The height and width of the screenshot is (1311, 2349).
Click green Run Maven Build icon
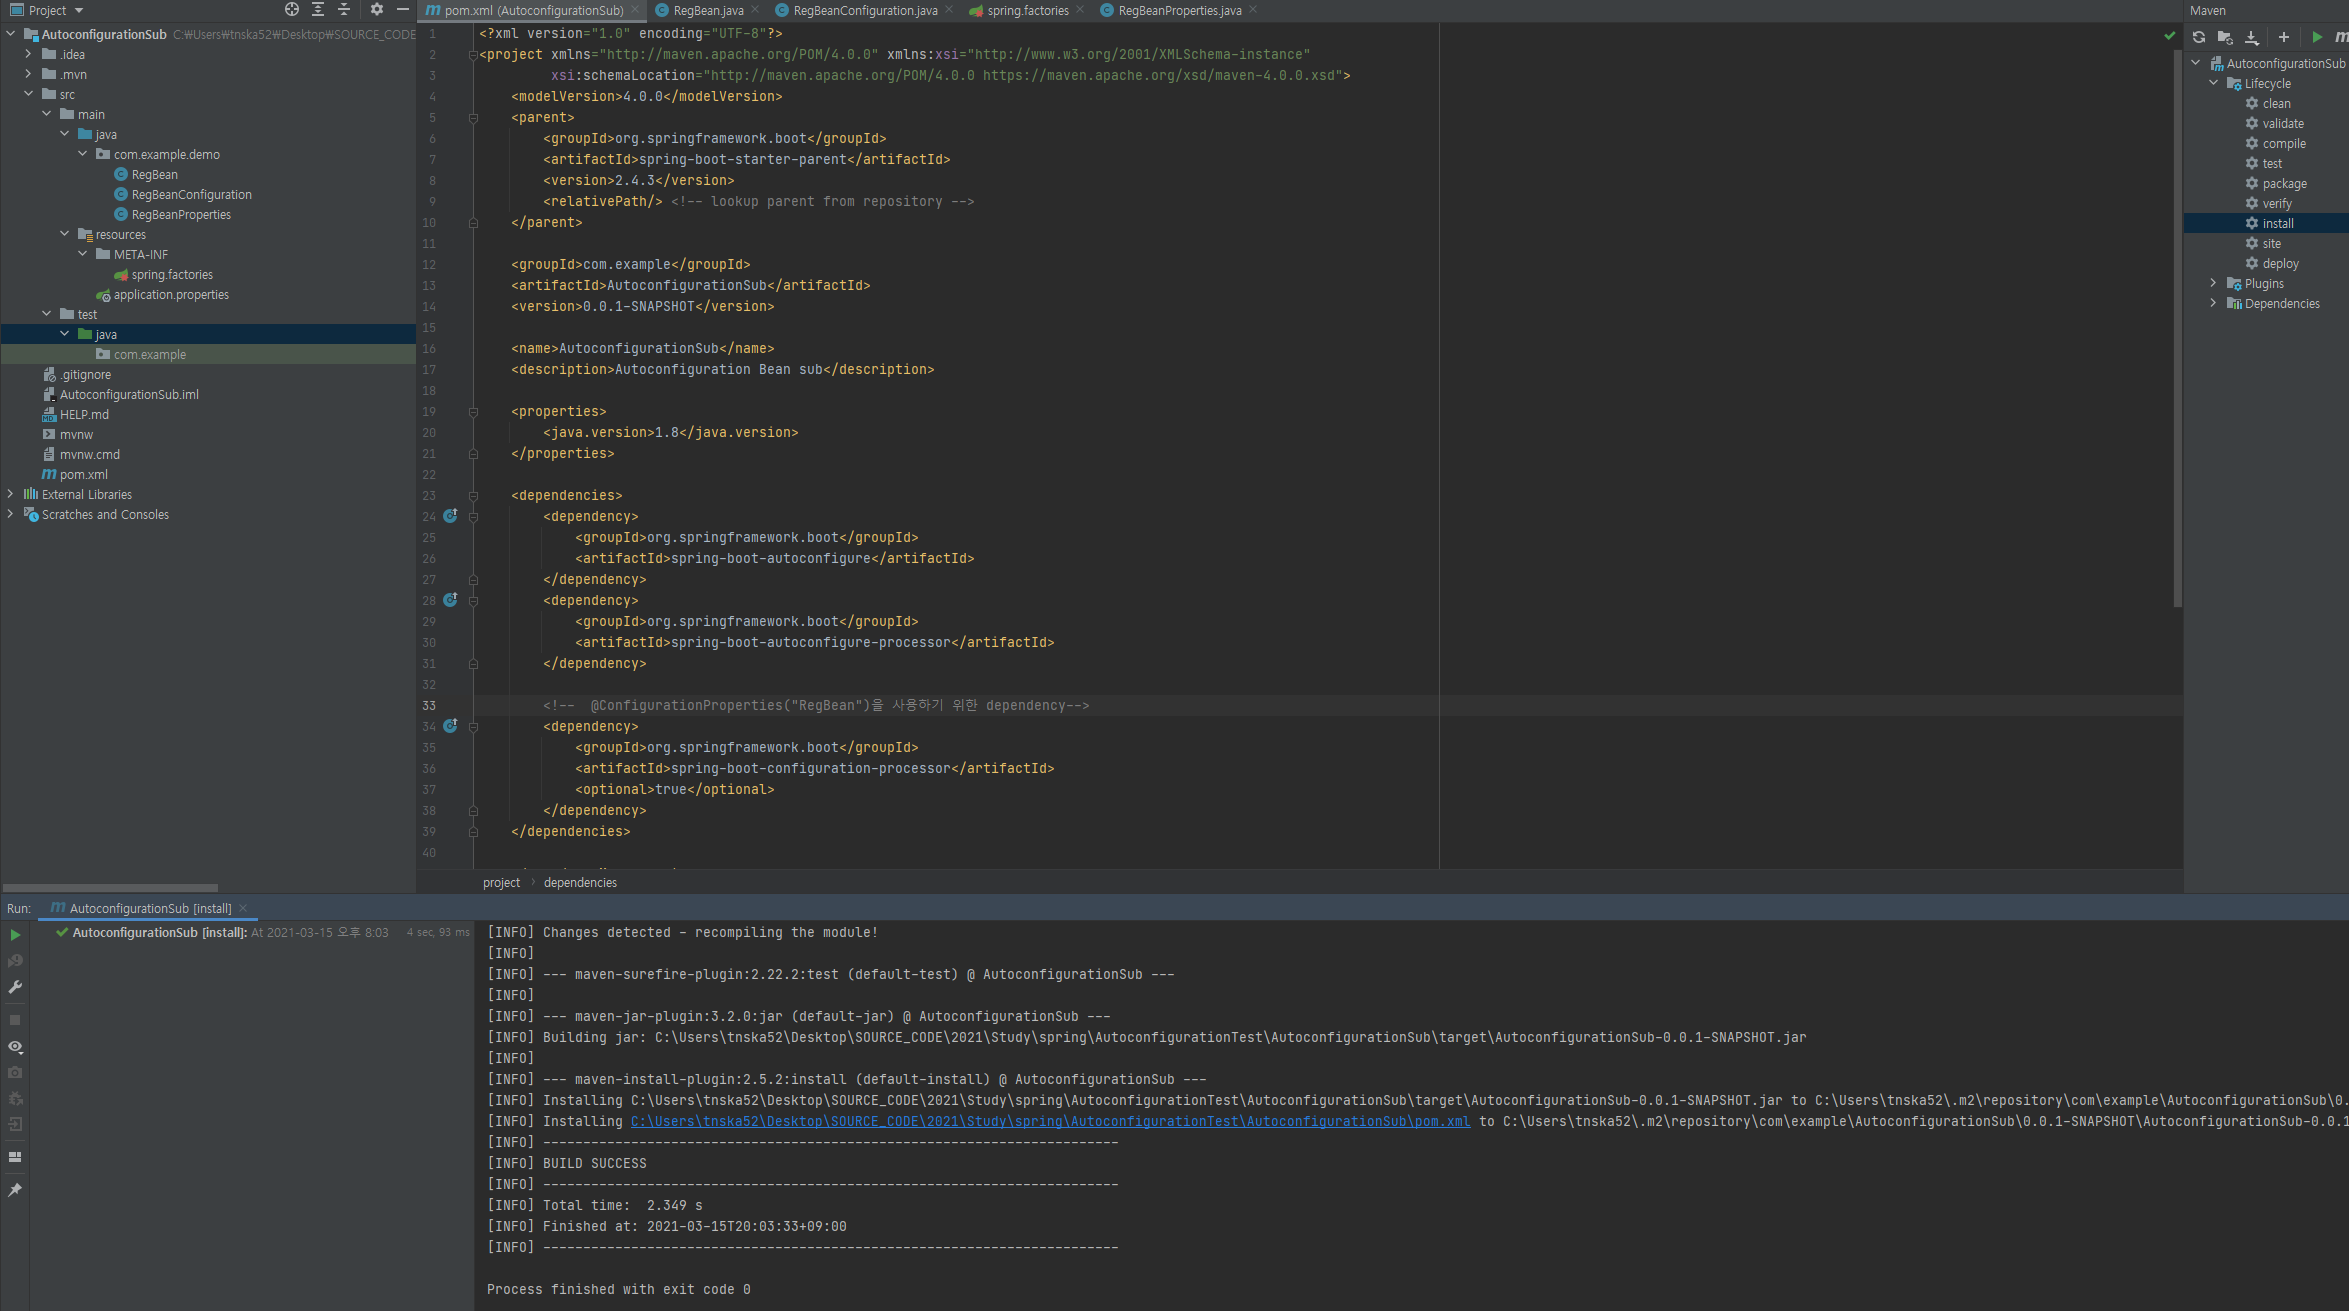(2317, 37)
